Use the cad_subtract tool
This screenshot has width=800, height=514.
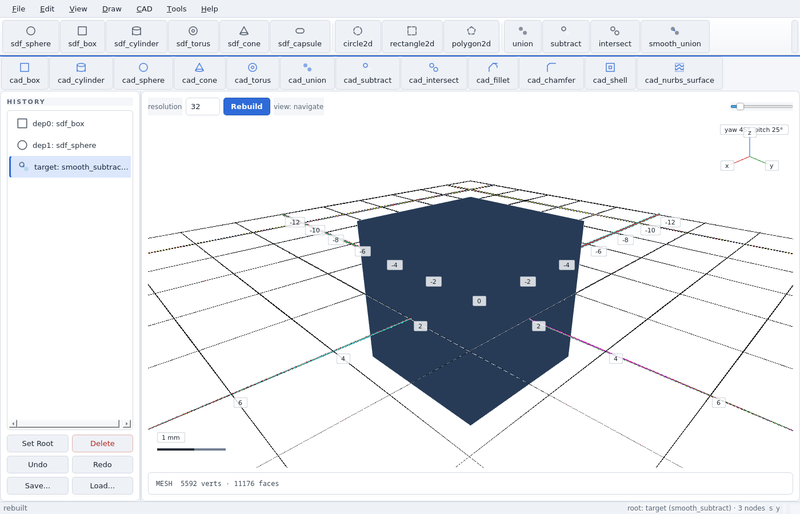367,74
